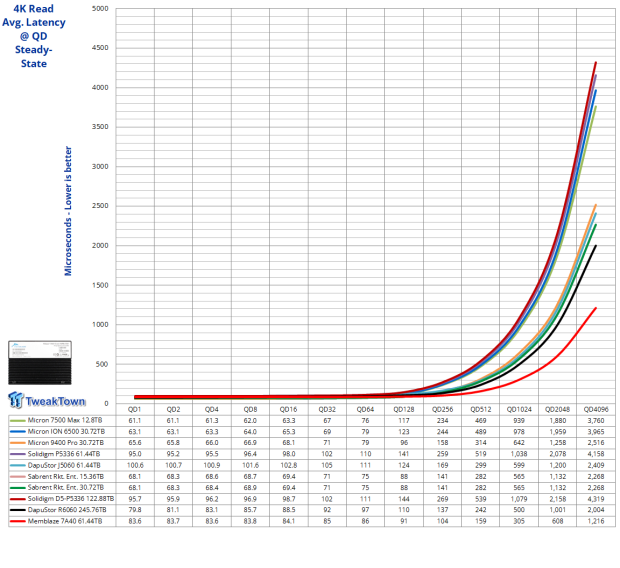Click the 85.7 QD8 value for DapuStor R6060
620x568 pixels.
coord(250,510)
